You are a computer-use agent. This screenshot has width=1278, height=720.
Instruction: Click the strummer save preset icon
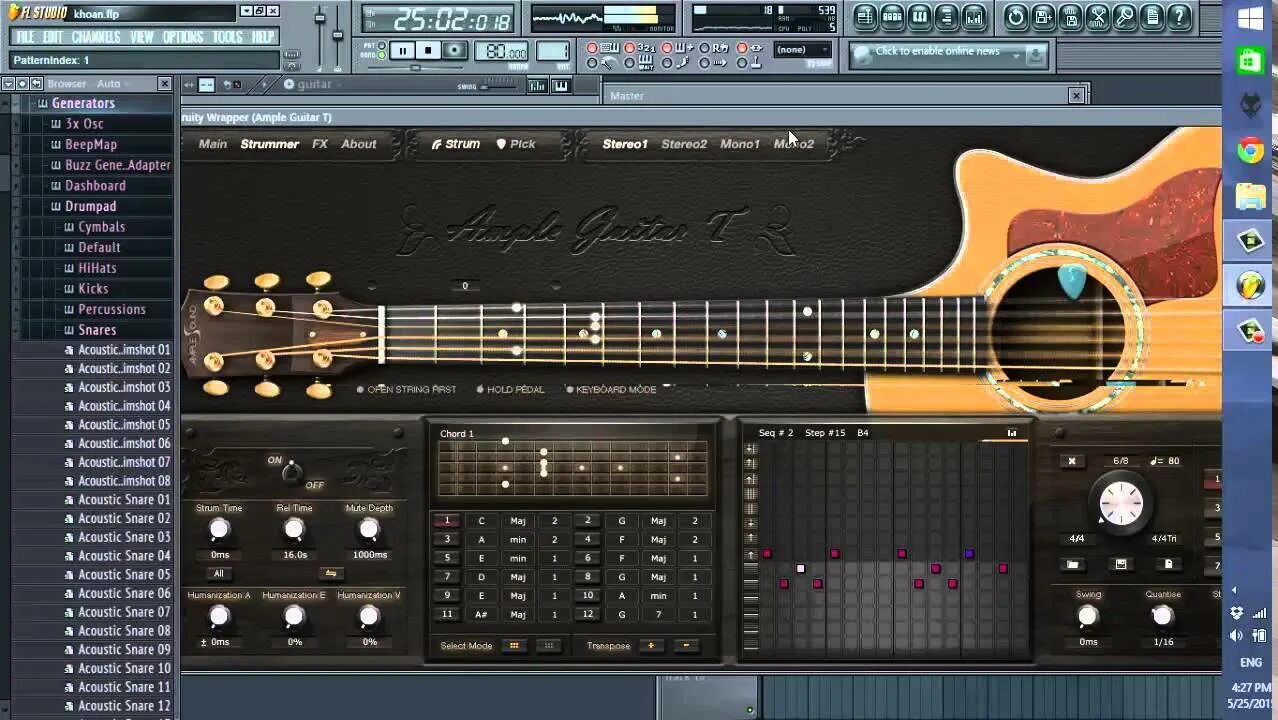click(1120, 564)
